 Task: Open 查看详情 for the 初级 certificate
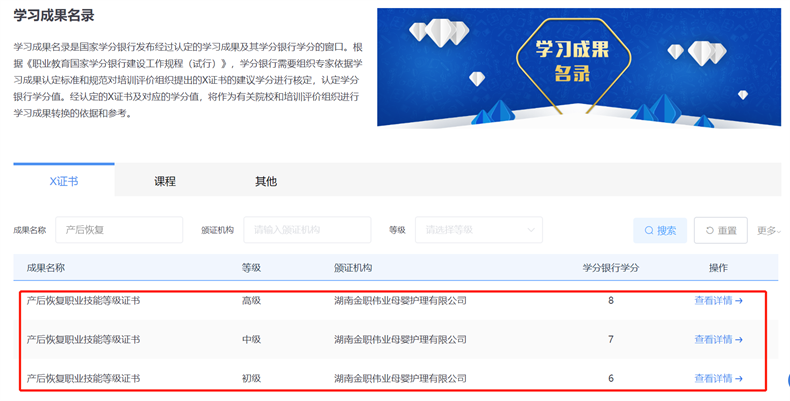click(713, 378)
